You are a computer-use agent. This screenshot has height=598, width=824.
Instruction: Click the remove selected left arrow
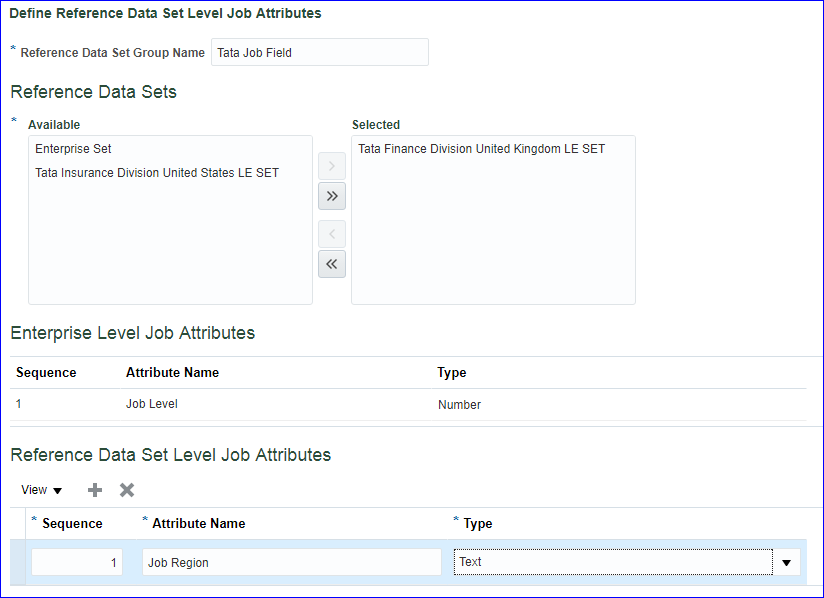coord(332,234)
